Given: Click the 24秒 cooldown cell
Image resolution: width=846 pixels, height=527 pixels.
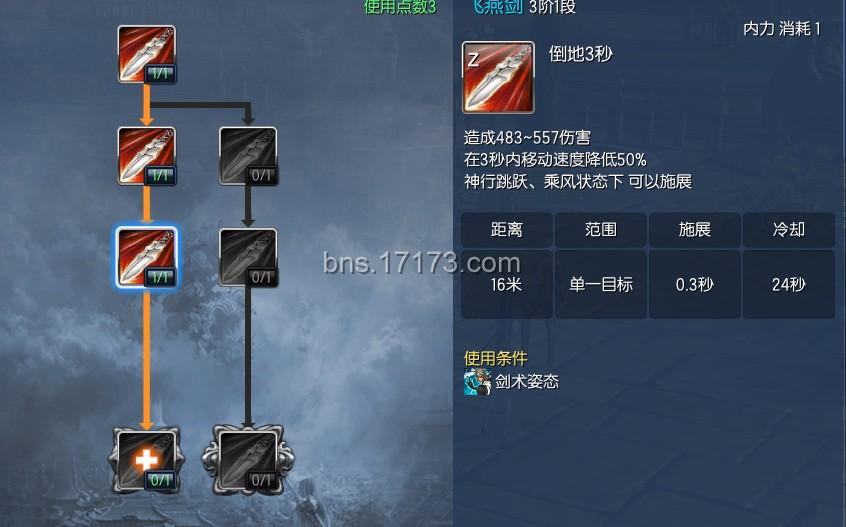Looking at the screenshot, I should click(788, 284).
